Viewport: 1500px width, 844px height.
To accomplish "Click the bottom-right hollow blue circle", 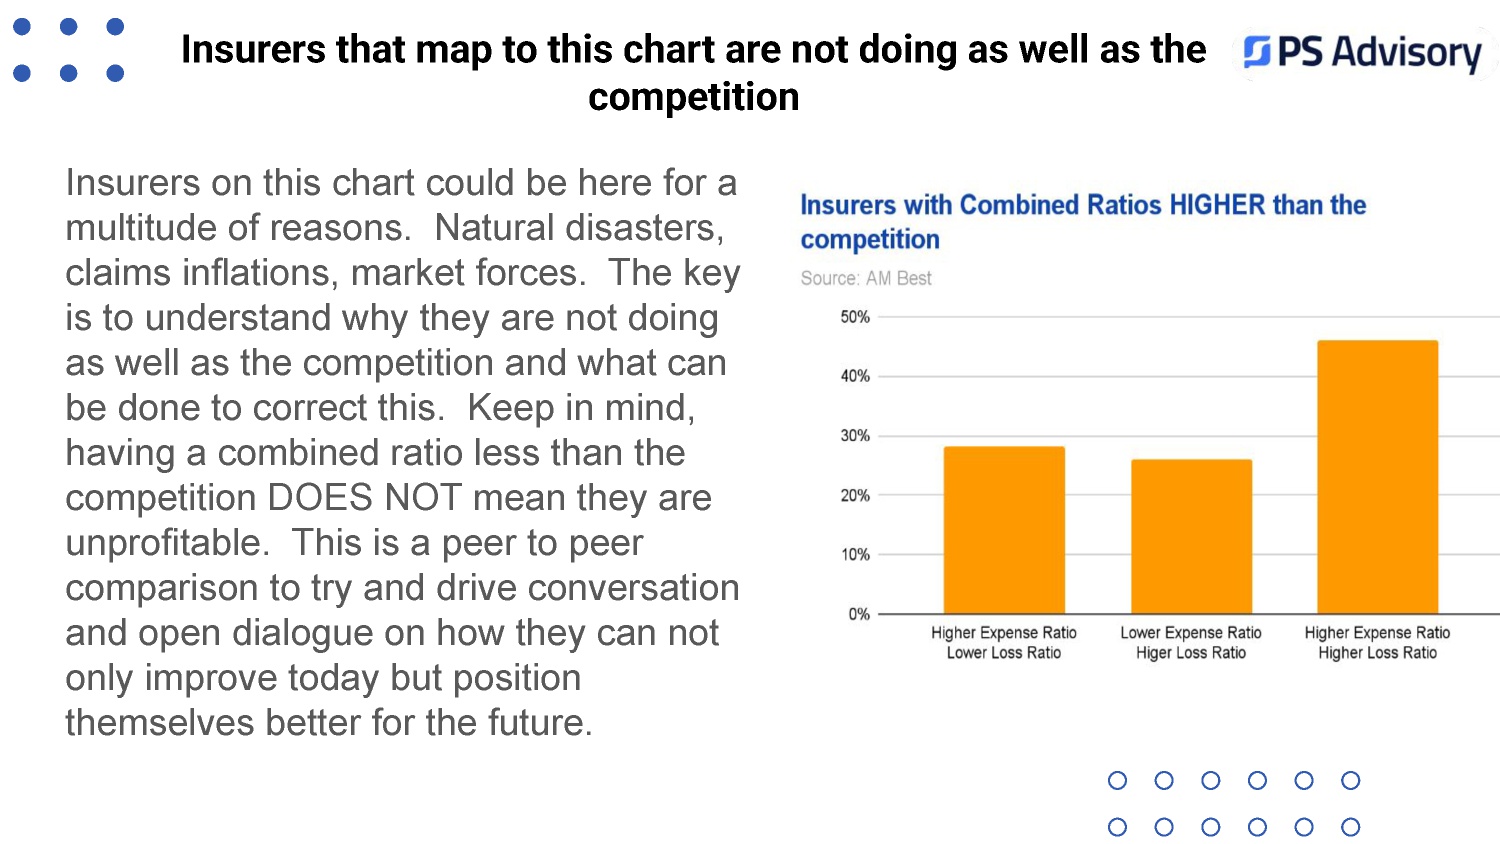I will pyautogui.click(x=1350, y=827).
